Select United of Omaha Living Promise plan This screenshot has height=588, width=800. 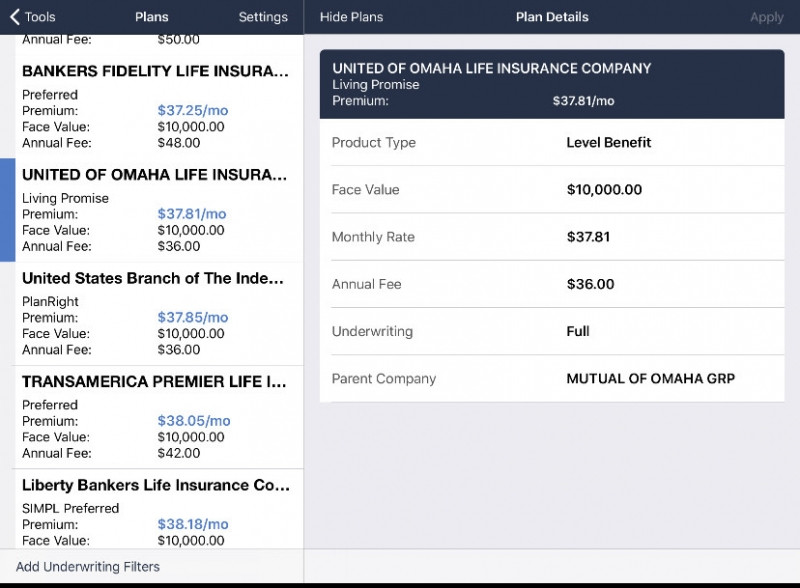(x=159, y=210)
